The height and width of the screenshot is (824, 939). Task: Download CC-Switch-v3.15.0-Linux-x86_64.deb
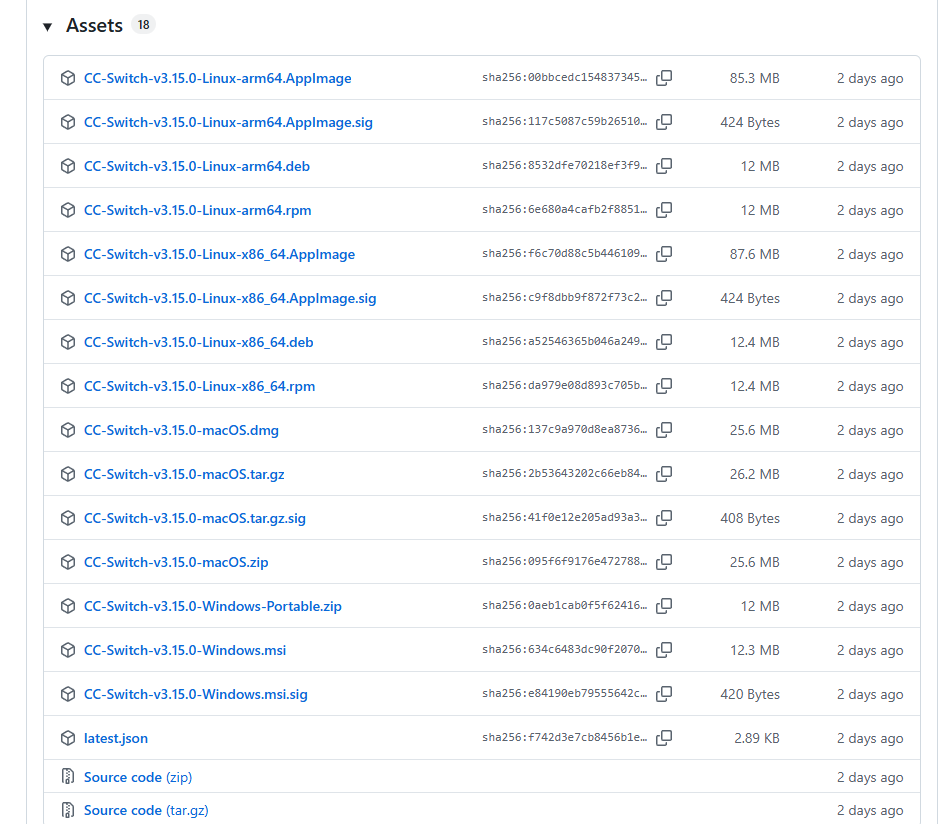tap(199, 343)
